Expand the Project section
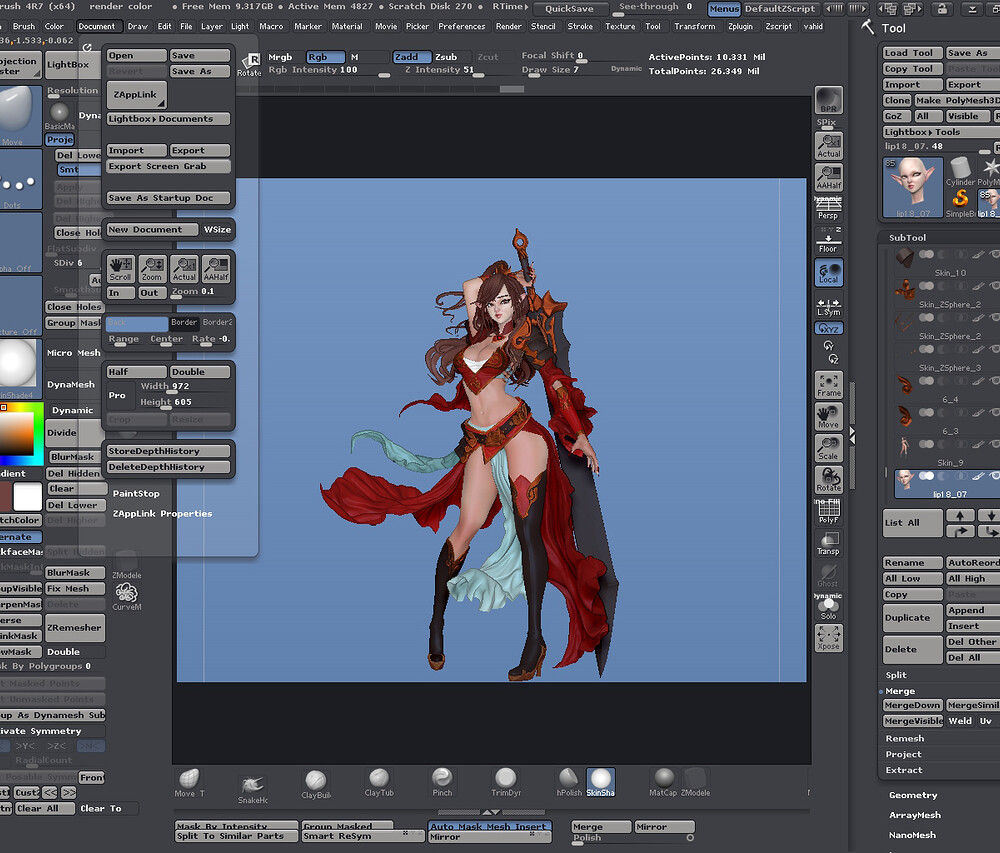The height and width of the screenshot is (853, 1000). click(x=903, y=754)
